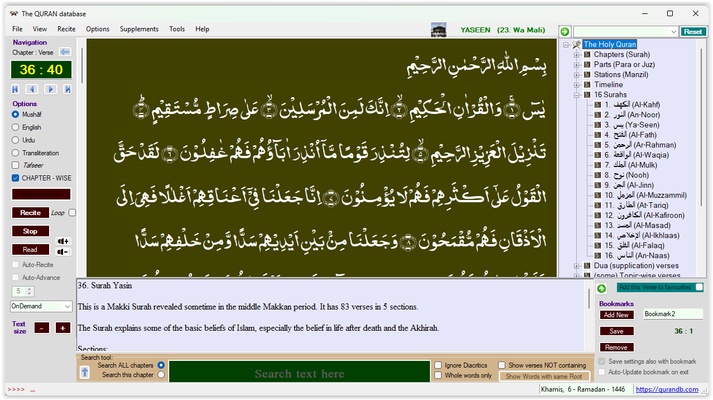Click the book icon beside Al-Kahf

(598, 105)
